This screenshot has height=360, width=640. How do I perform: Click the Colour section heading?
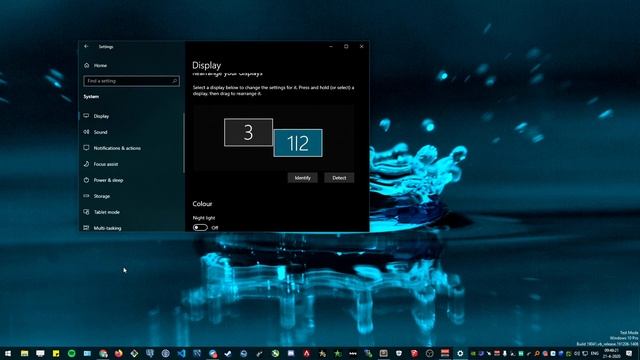[202, 204]
